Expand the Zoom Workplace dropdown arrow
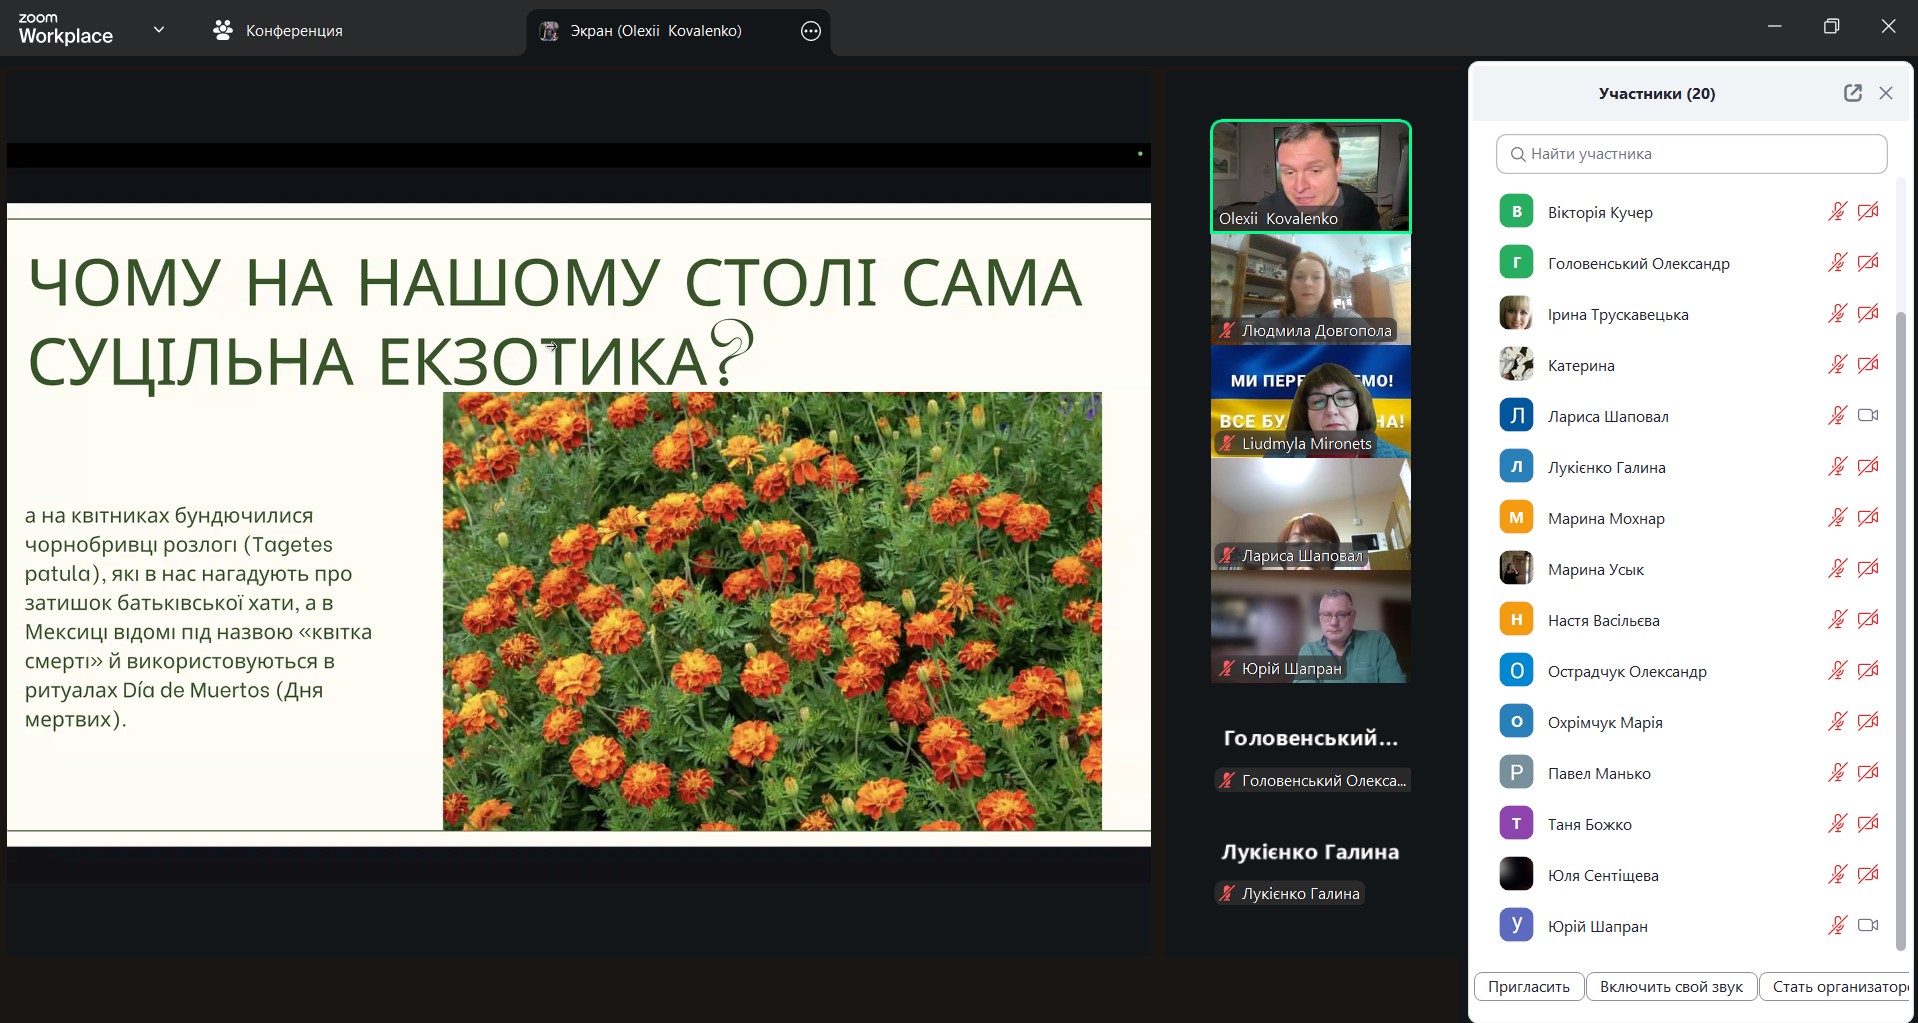Viewport: 1918px width, 1023px height. 158,30
